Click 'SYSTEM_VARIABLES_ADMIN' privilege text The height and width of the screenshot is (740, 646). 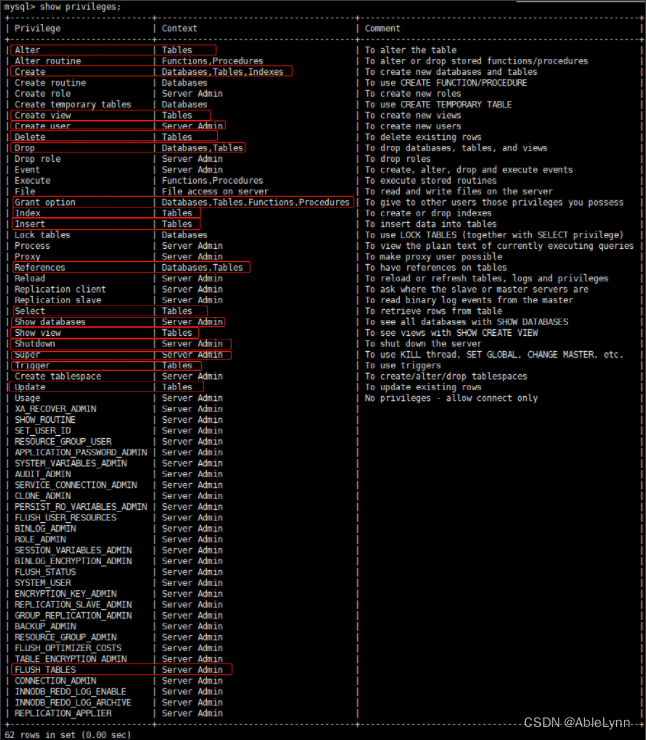[x=70, y=463]
